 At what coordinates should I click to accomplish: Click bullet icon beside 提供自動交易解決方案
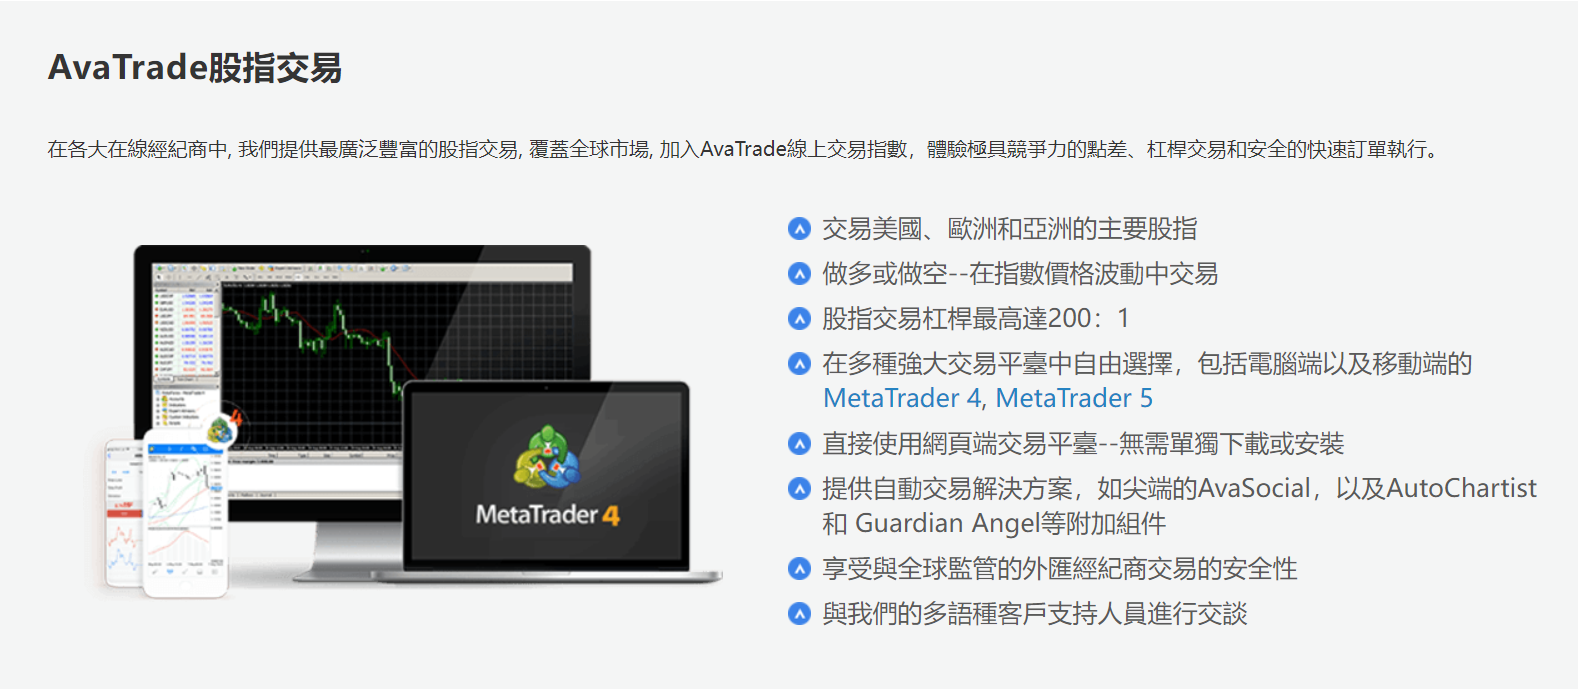(799, 489)
